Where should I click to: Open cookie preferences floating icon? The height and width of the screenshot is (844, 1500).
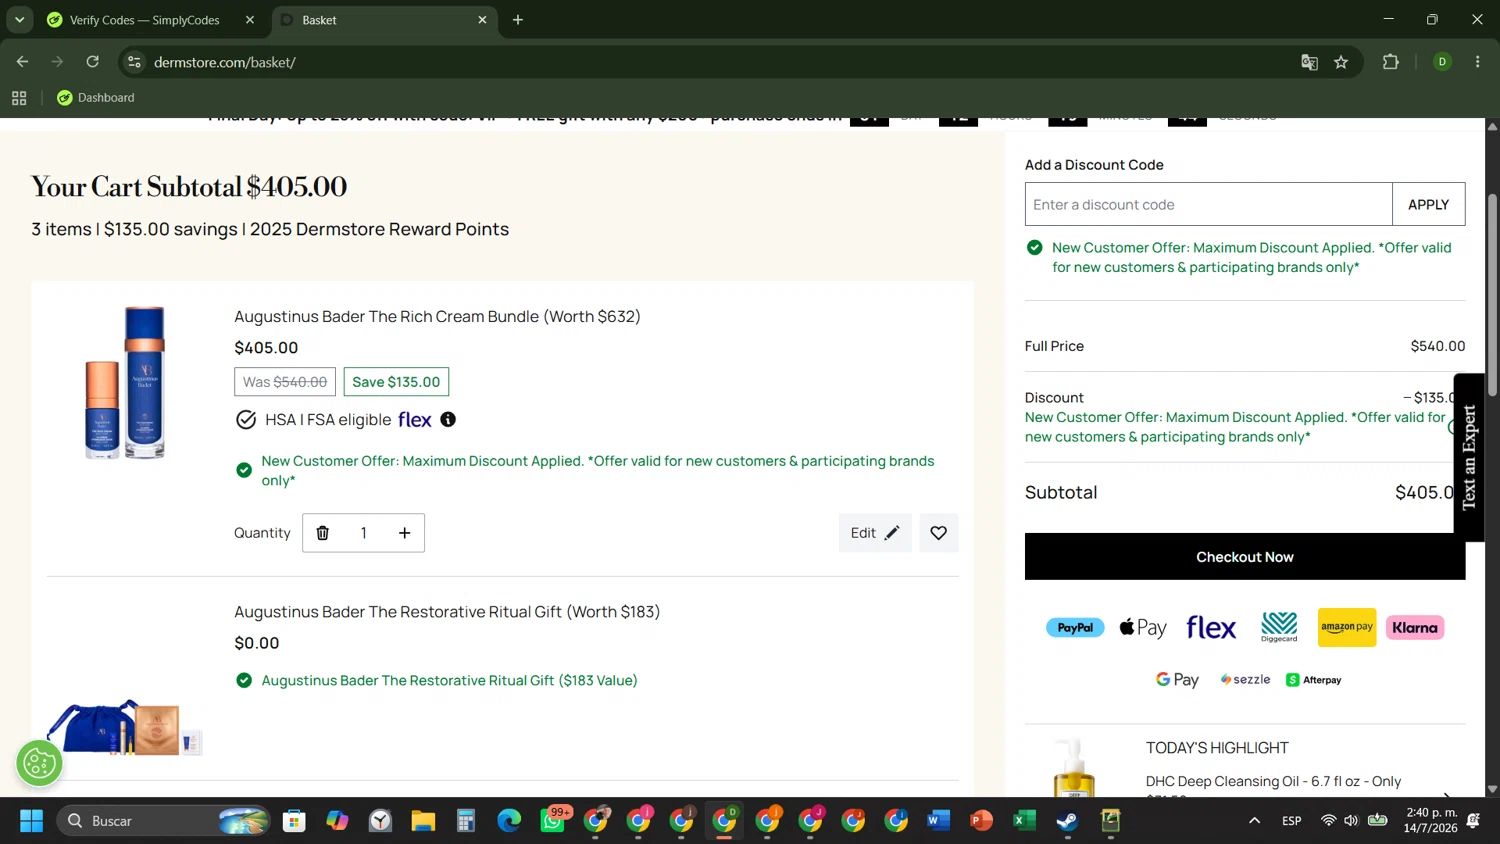coord(39,764)
